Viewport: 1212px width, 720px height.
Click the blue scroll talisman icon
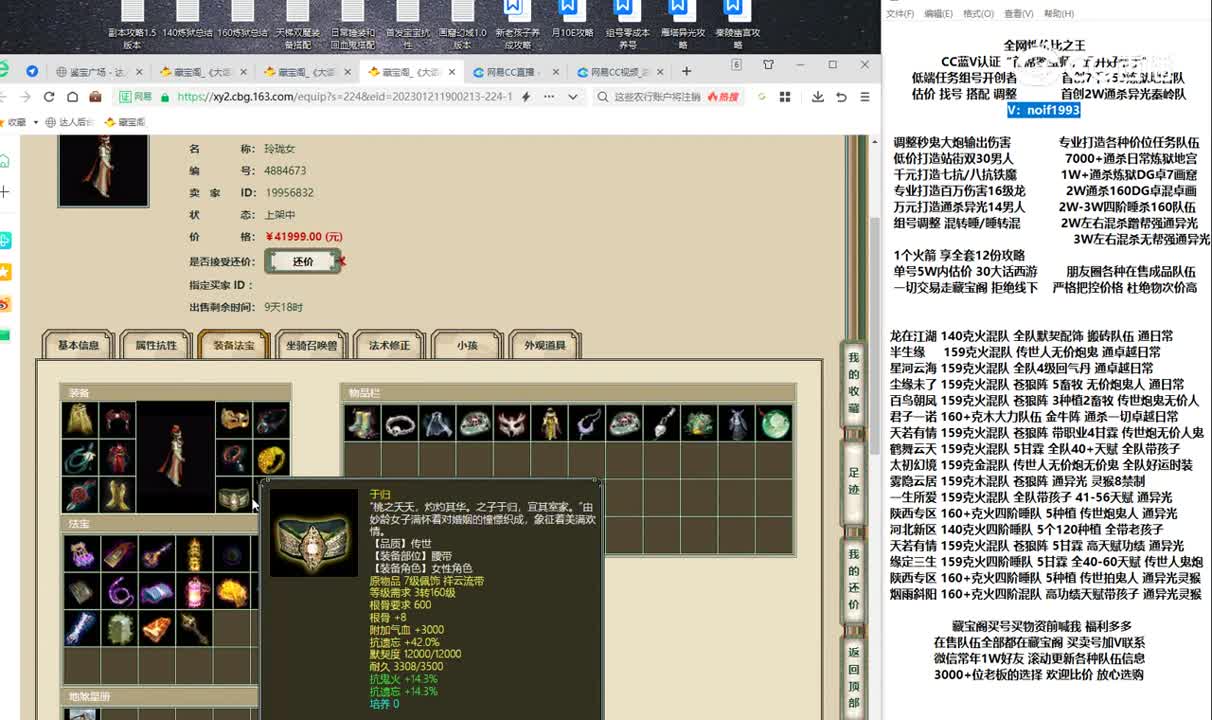[x=157, y=591]
